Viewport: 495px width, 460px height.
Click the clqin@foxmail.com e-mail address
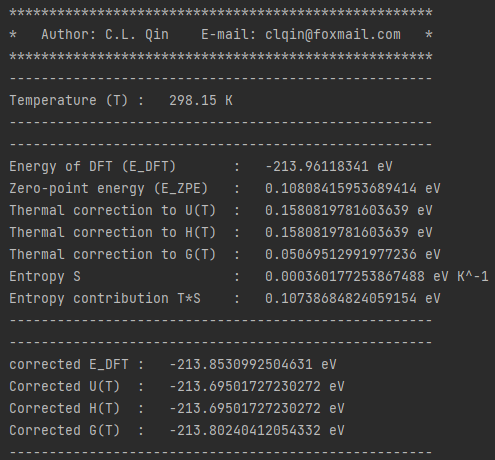[x=333, y=35]
